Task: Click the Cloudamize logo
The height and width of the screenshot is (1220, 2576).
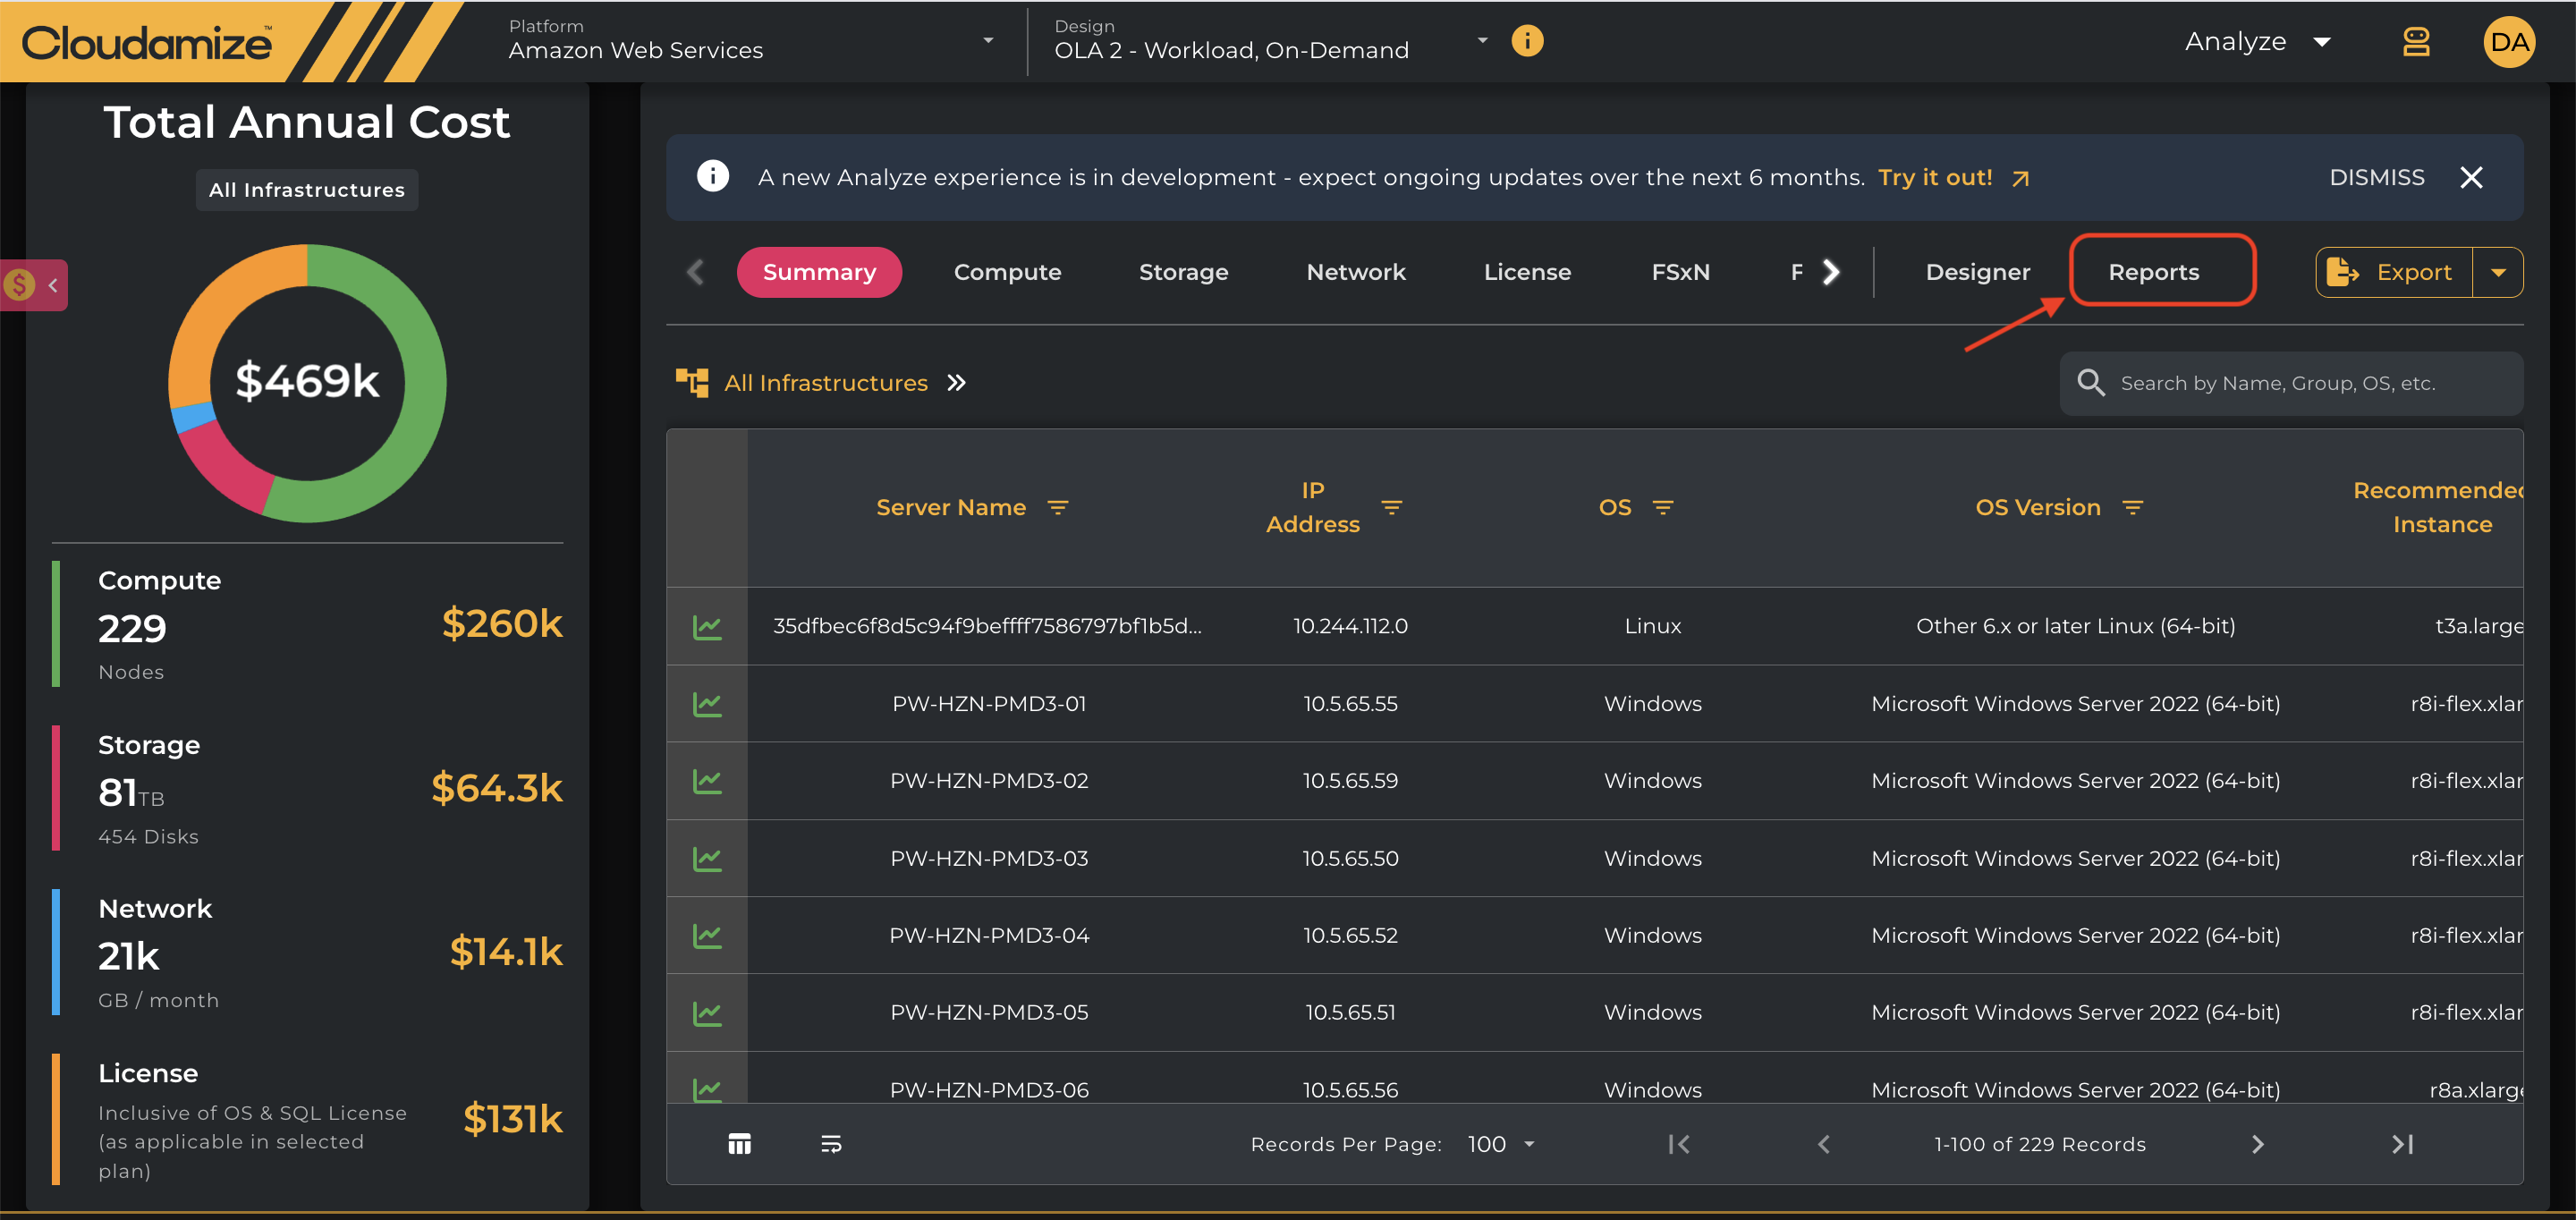Action: coord(147,42)
